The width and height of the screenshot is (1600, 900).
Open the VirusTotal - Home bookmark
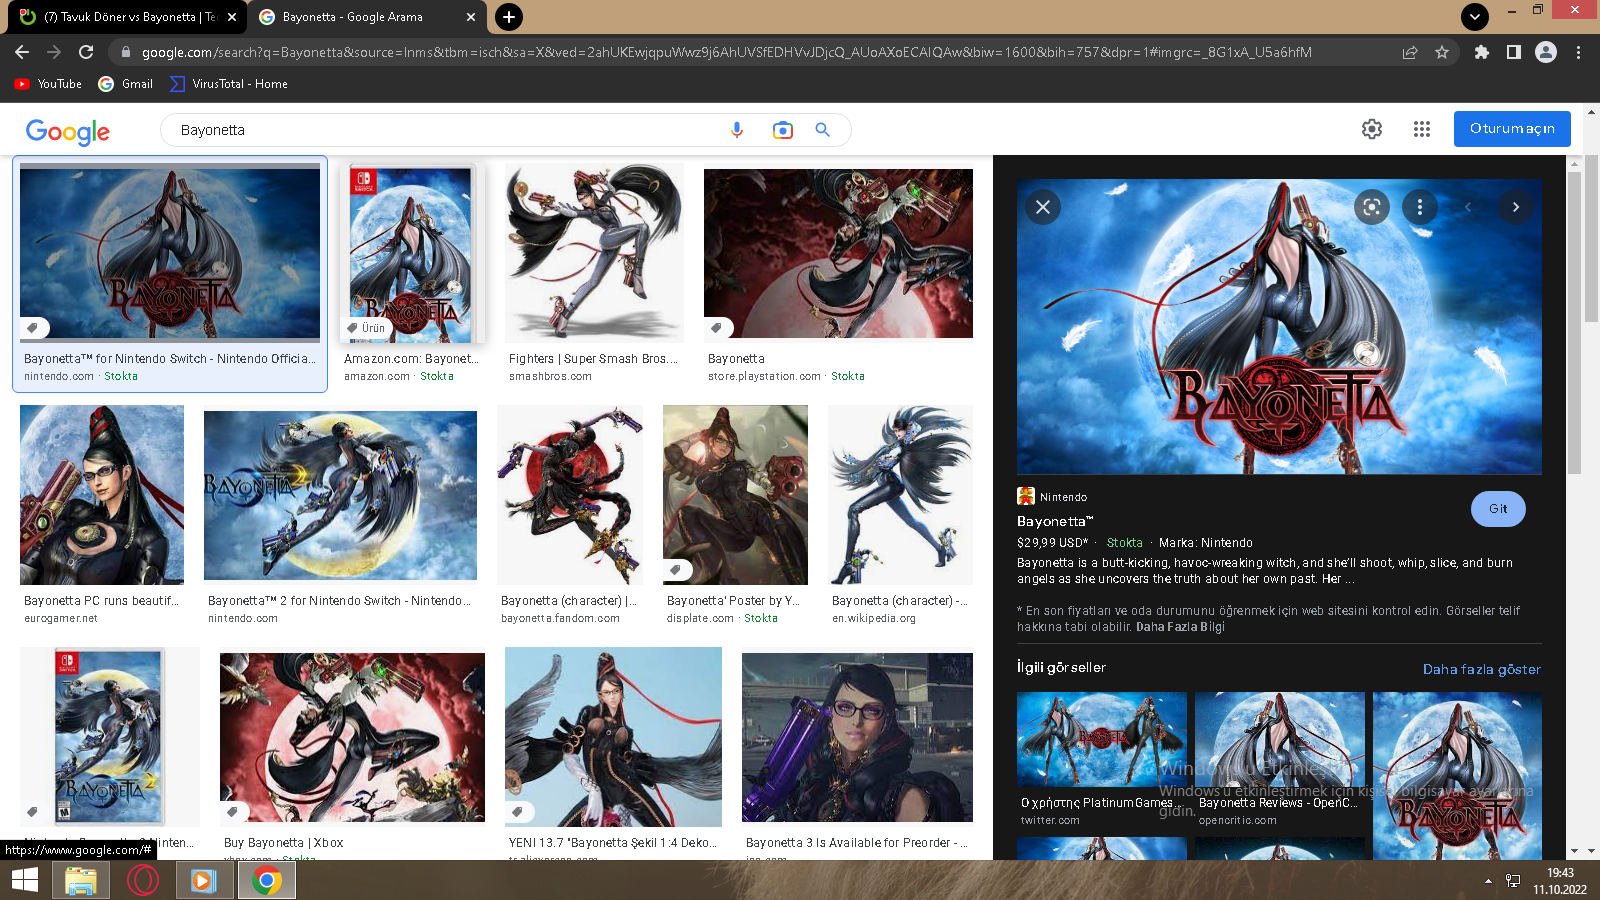(x=229, y=84)
